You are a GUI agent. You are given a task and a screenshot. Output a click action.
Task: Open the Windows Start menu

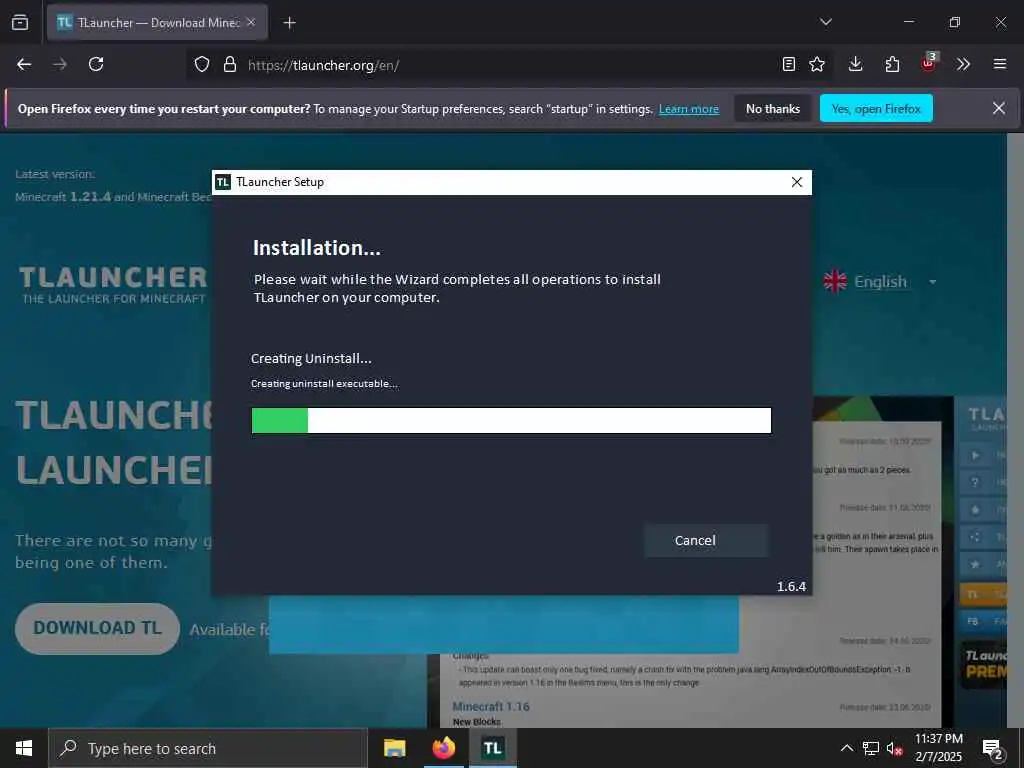(x=24, y=748)
